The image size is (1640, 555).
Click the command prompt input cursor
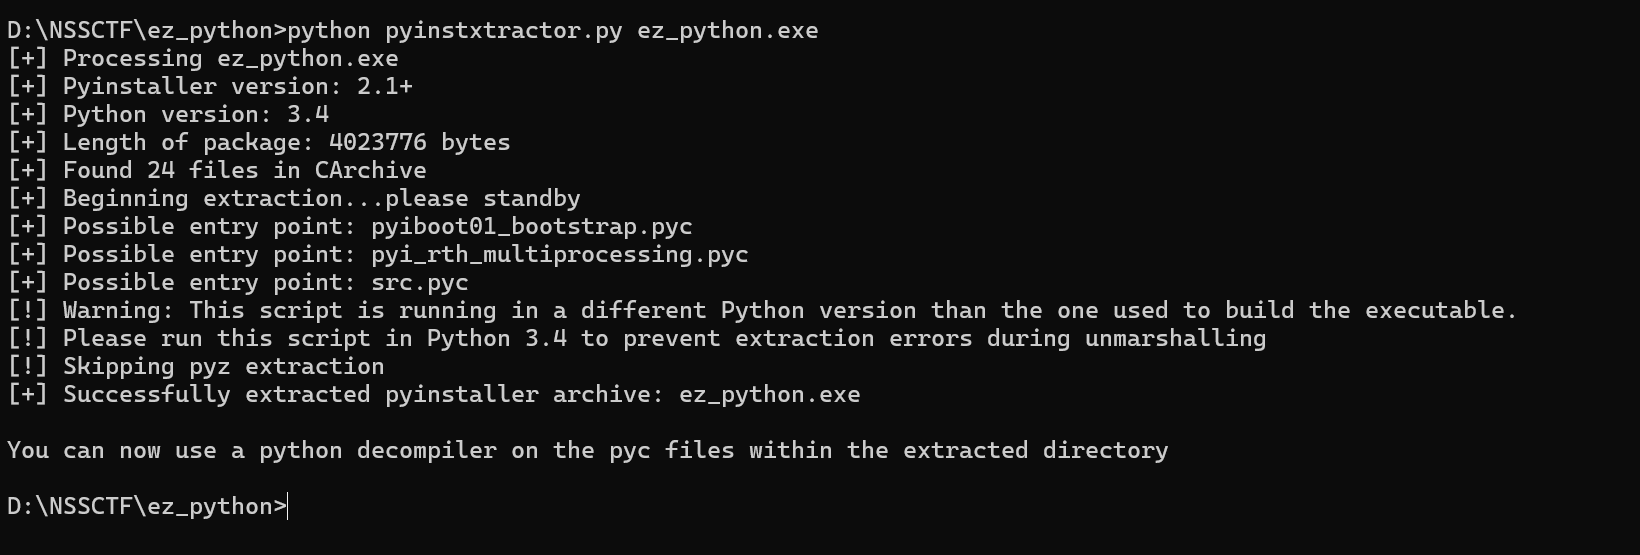coord(288,507)
